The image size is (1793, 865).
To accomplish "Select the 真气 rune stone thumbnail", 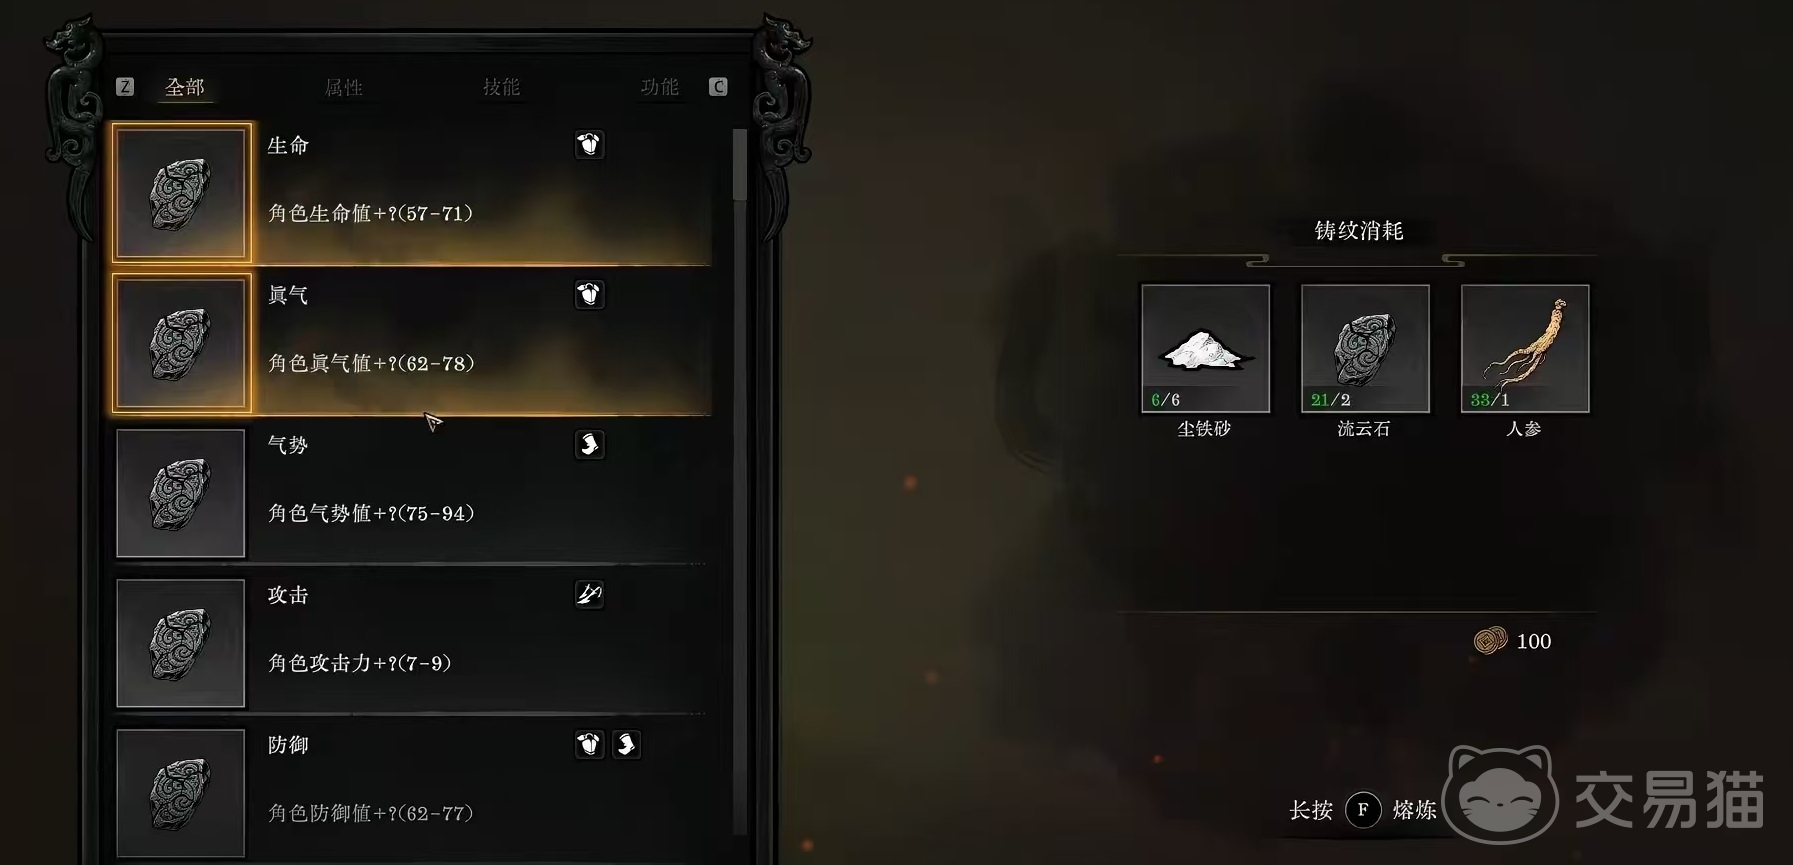I will [181, 343].
